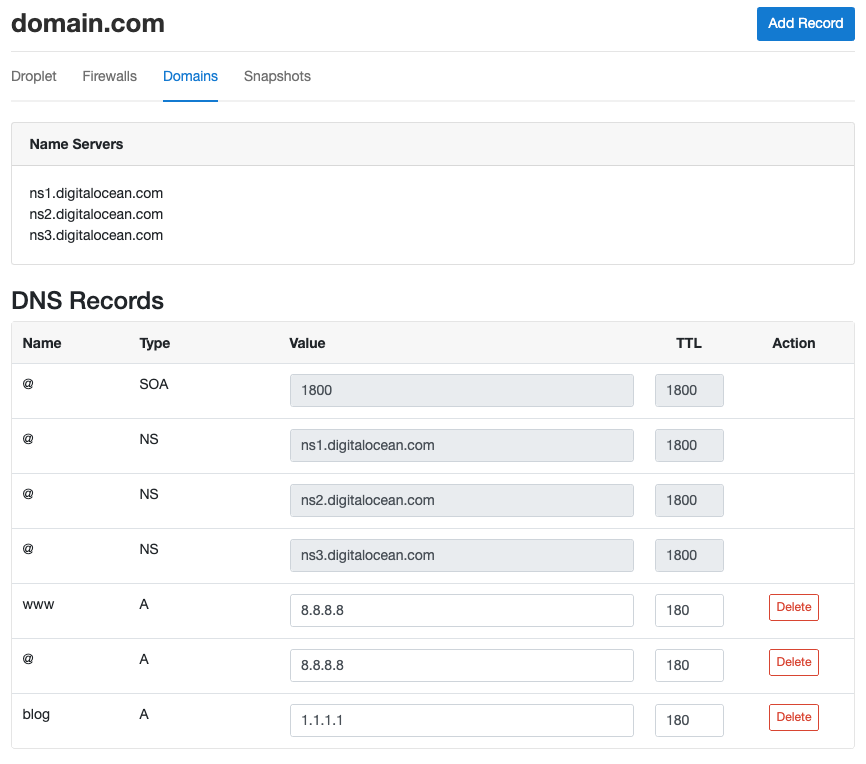Delete the @ A record
The height and width of the screenshot is (764, 866).
click(794, 662)
